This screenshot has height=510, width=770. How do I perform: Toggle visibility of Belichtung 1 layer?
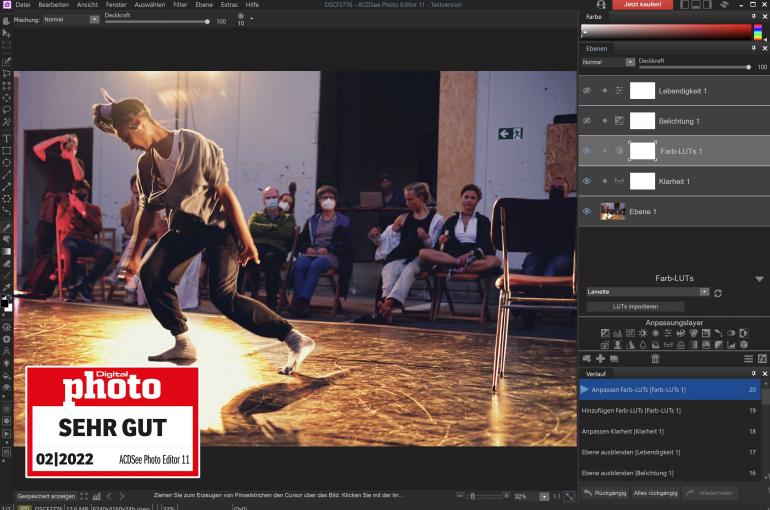(587, 121)
